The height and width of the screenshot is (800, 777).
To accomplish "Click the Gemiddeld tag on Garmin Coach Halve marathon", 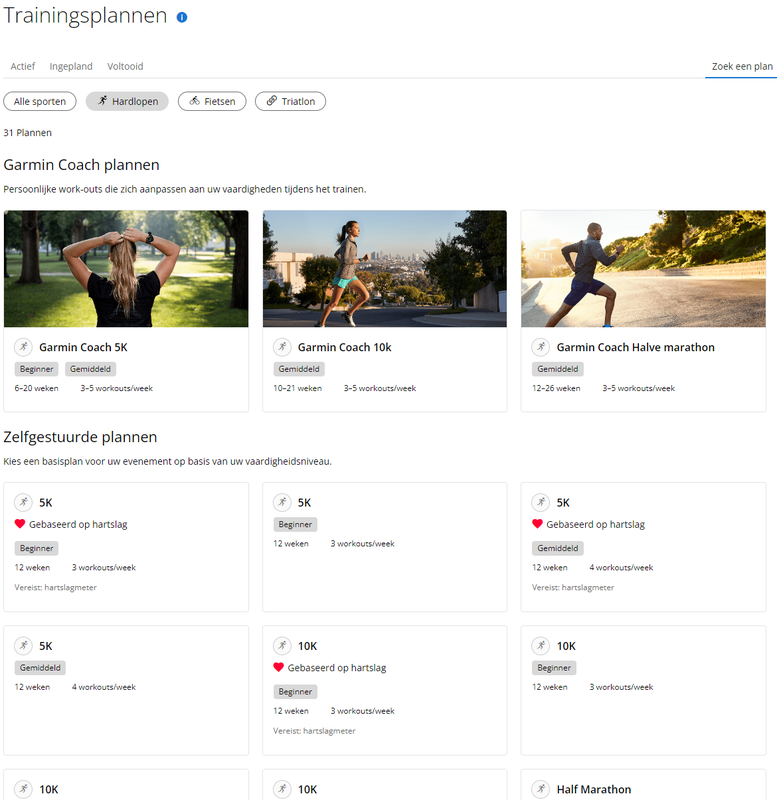I will click(x=557, y=369).
